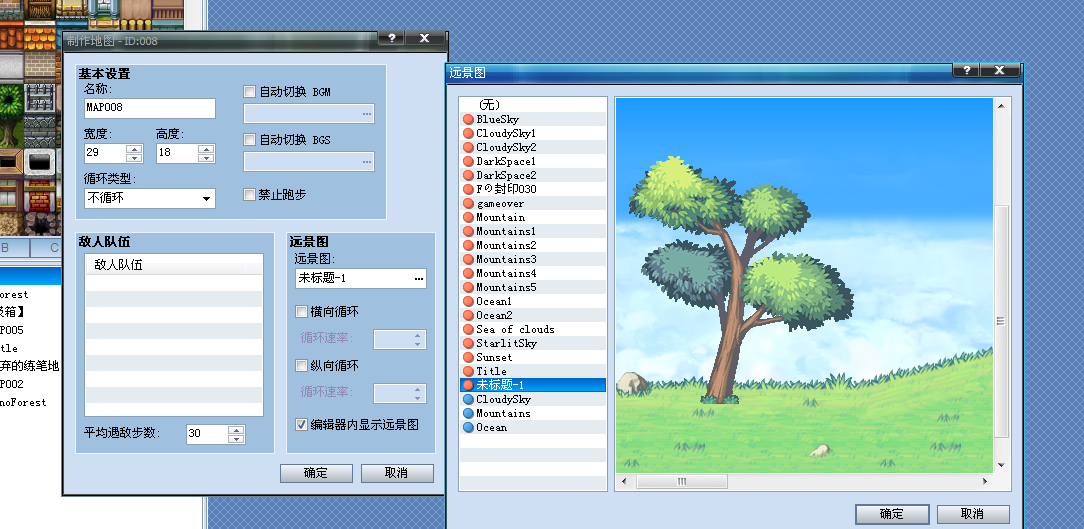
Task: Click the 名称 field MAP008
Action: (150, 109)
